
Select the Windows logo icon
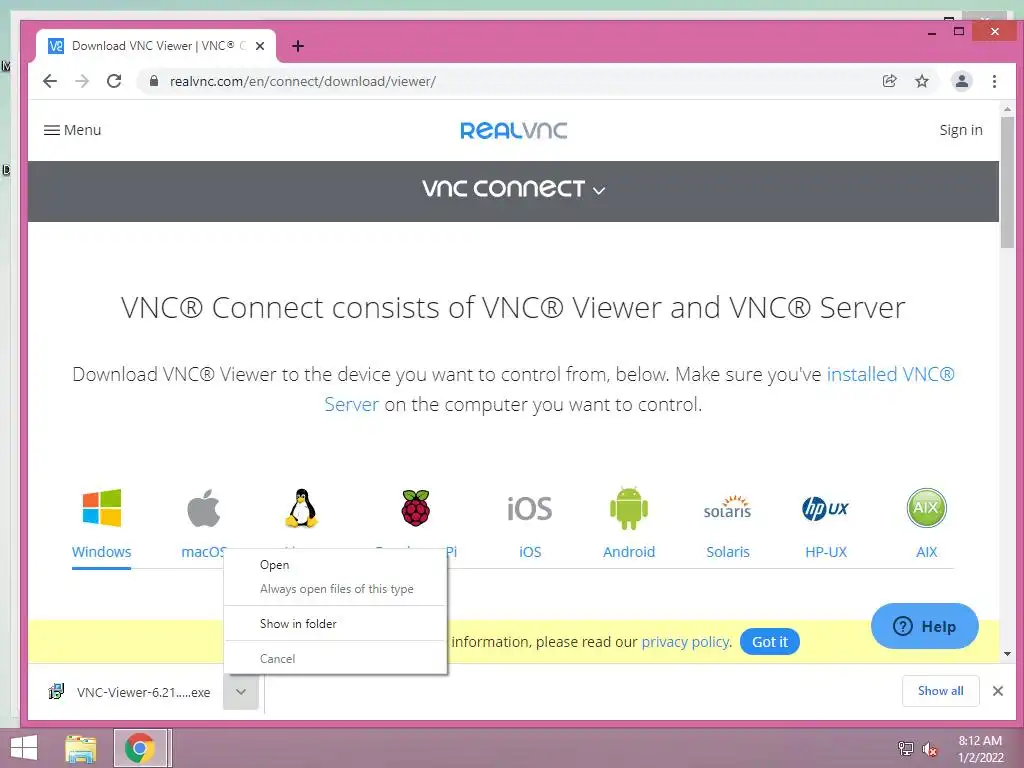coord(101,508)
